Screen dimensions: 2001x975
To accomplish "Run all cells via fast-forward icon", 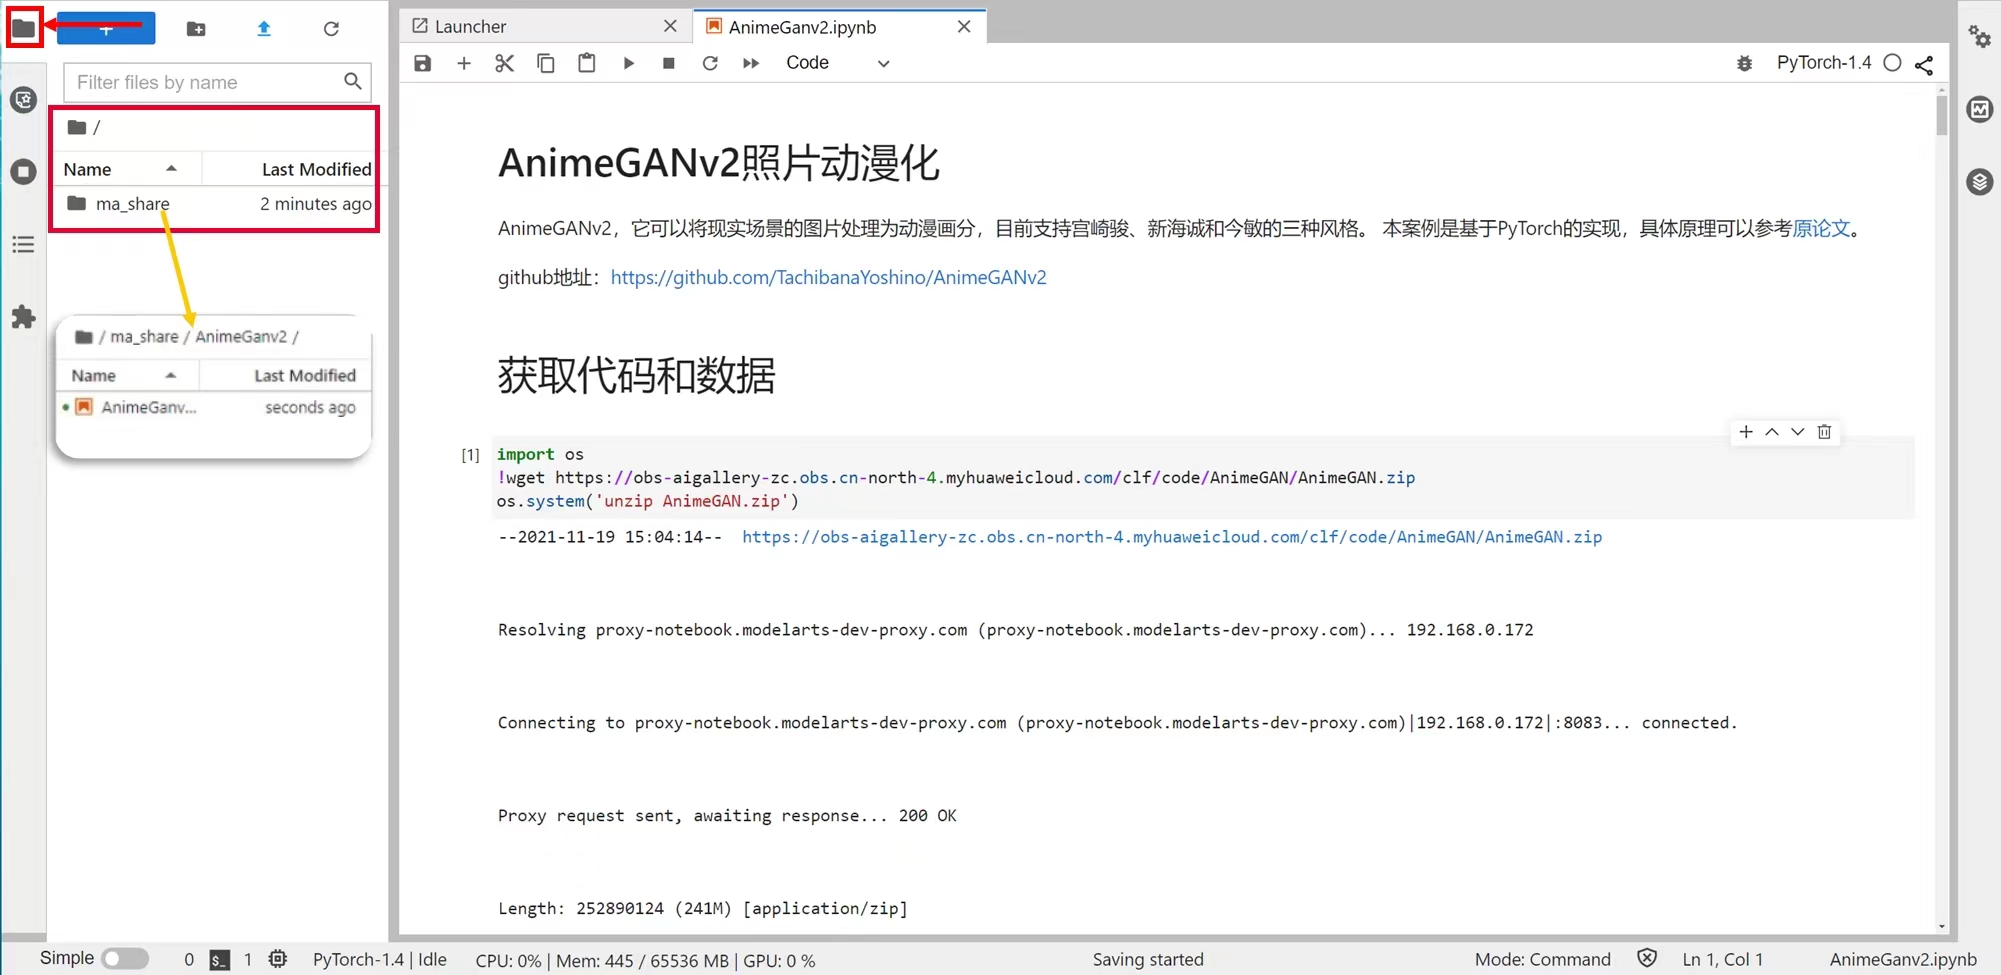I will (x=750, y=62).
